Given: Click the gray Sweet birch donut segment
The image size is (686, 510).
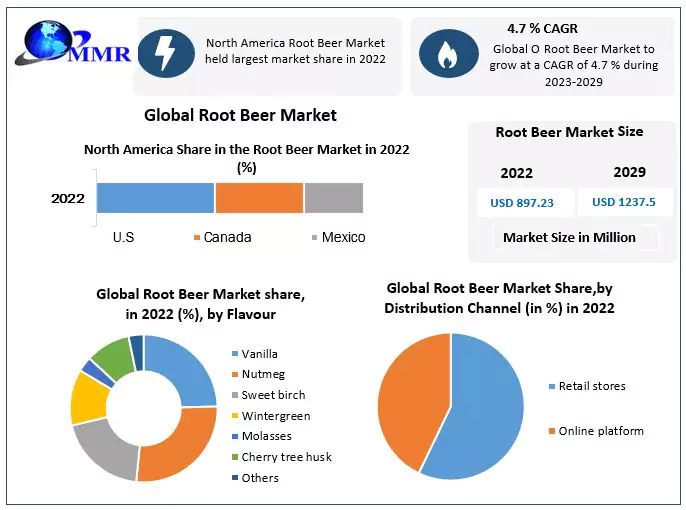Looking at the screenshot, I should 102,446.
